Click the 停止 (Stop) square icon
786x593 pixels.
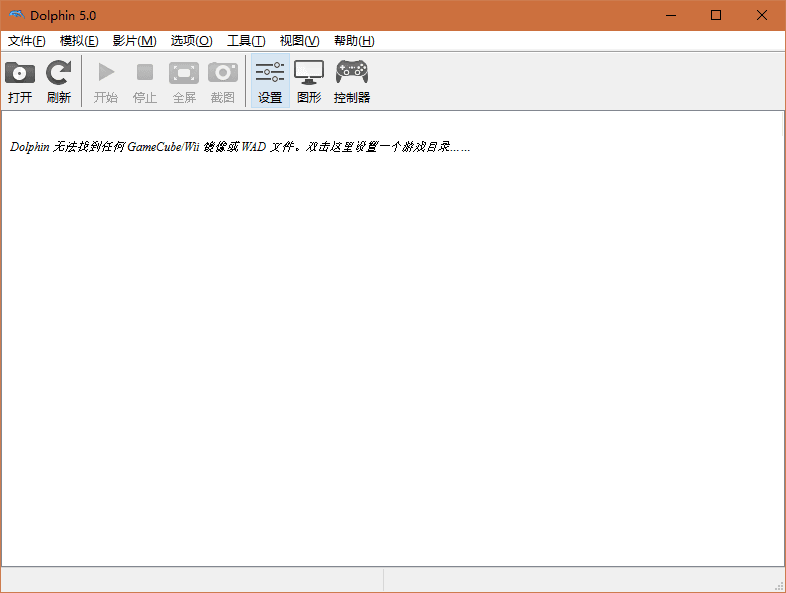tap(145, 72)
